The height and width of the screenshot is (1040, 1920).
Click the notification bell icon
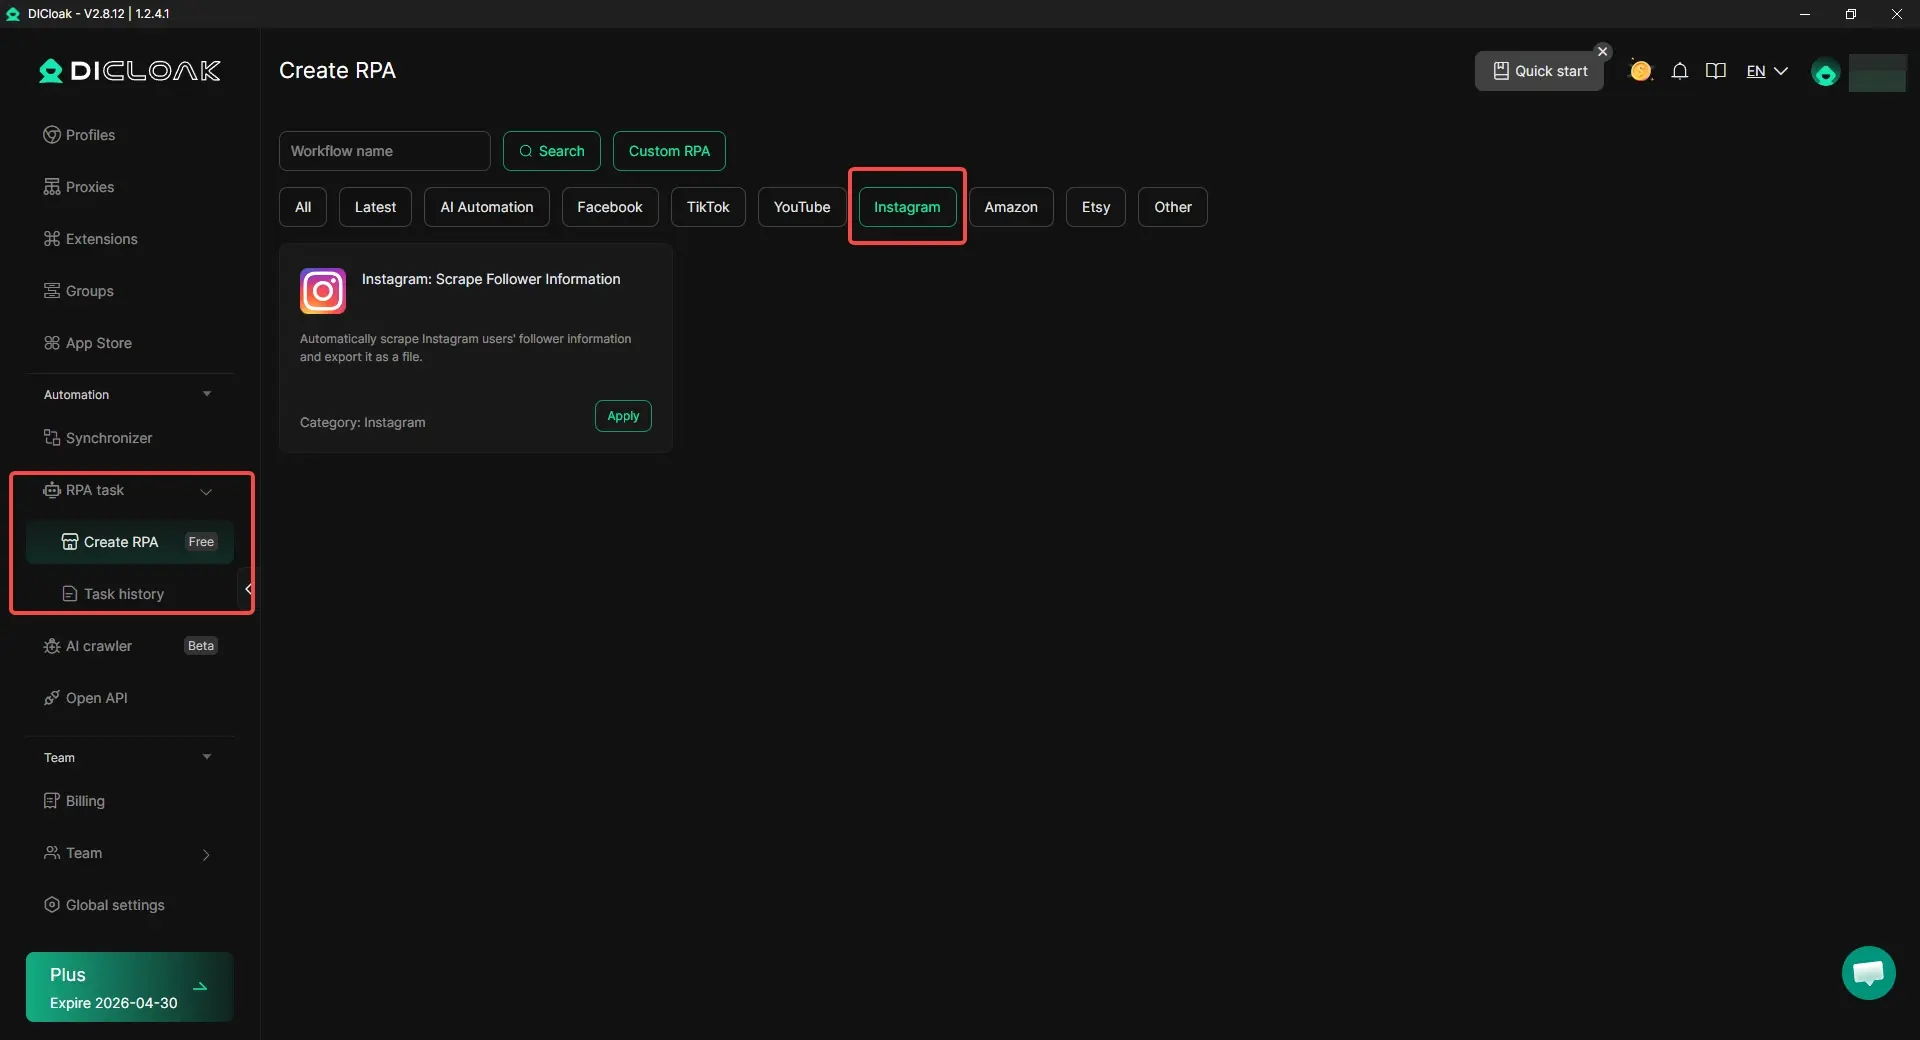pyautogui.click(x=1680, y=71)
